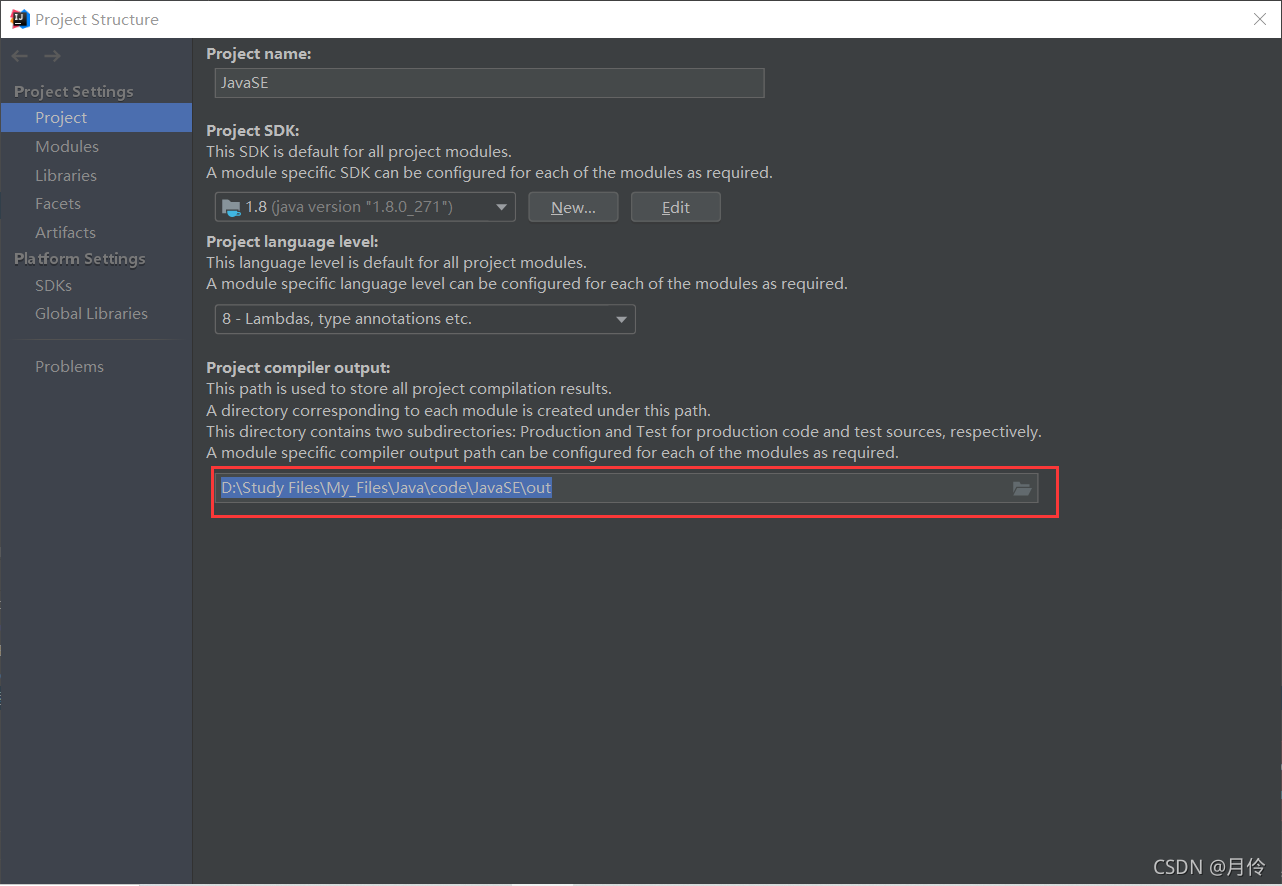Click the Project language level label

pos(292,241)
